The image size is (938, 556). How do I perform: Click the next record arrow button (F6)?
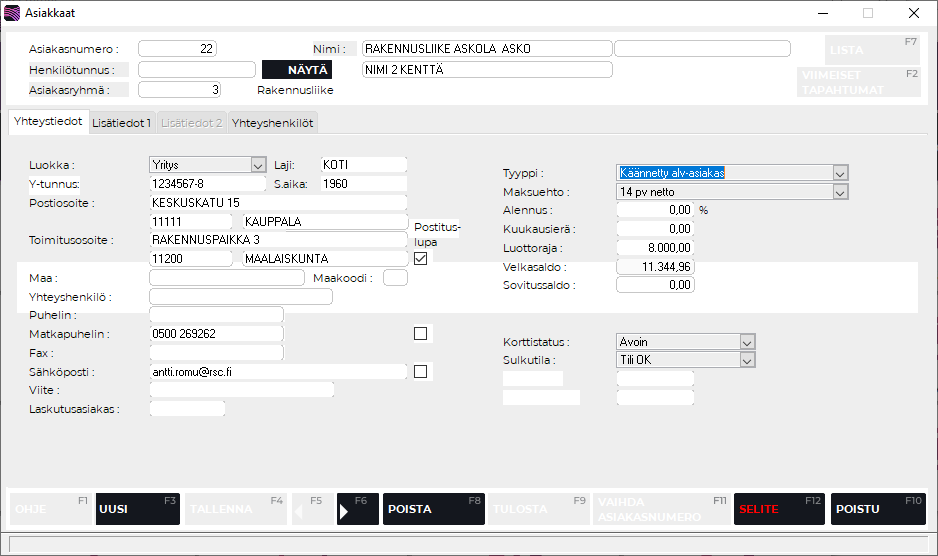click(358, 509)
